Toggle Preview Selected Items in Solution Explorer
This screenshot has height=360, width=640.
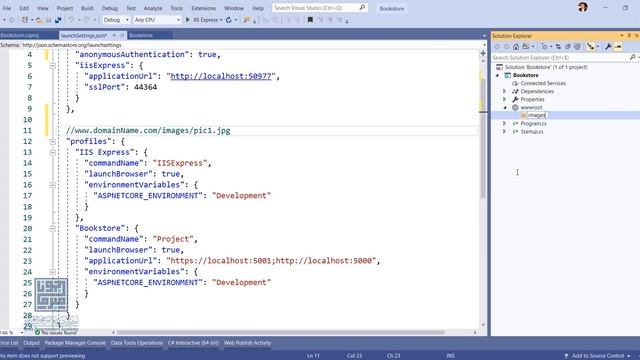coord(618,47)
